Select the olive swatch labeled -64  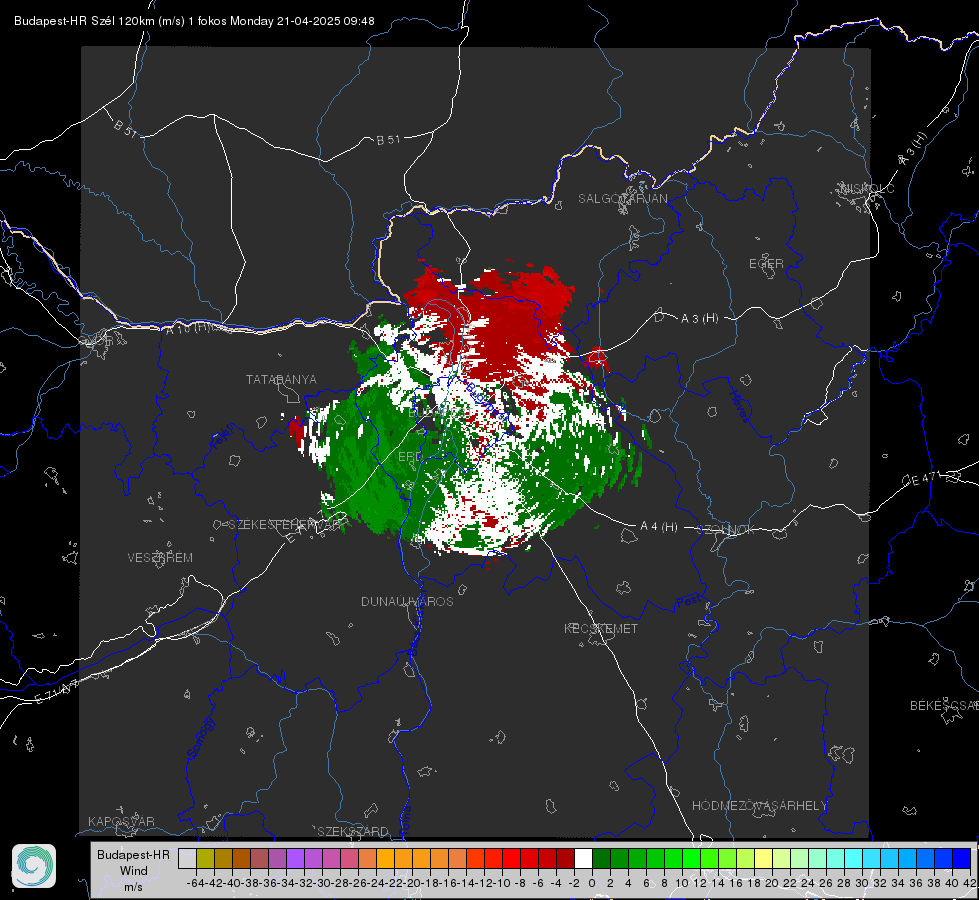(x=205, y=858)
